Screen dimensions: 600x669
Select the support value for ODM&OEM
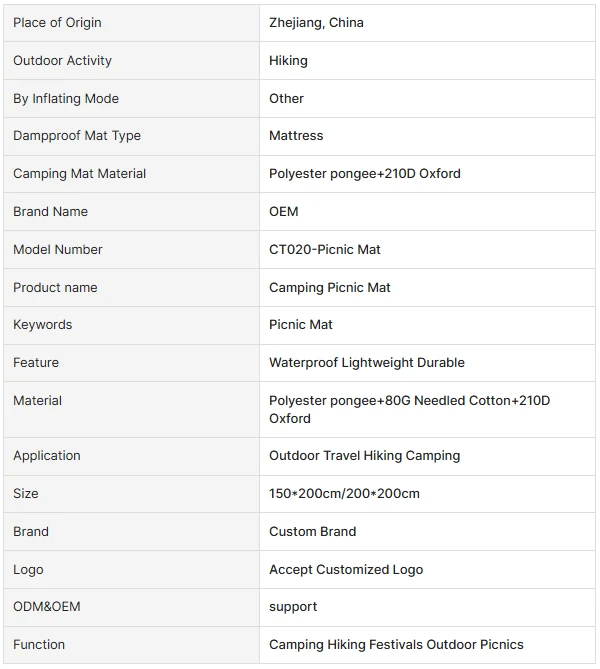point(293,607)
